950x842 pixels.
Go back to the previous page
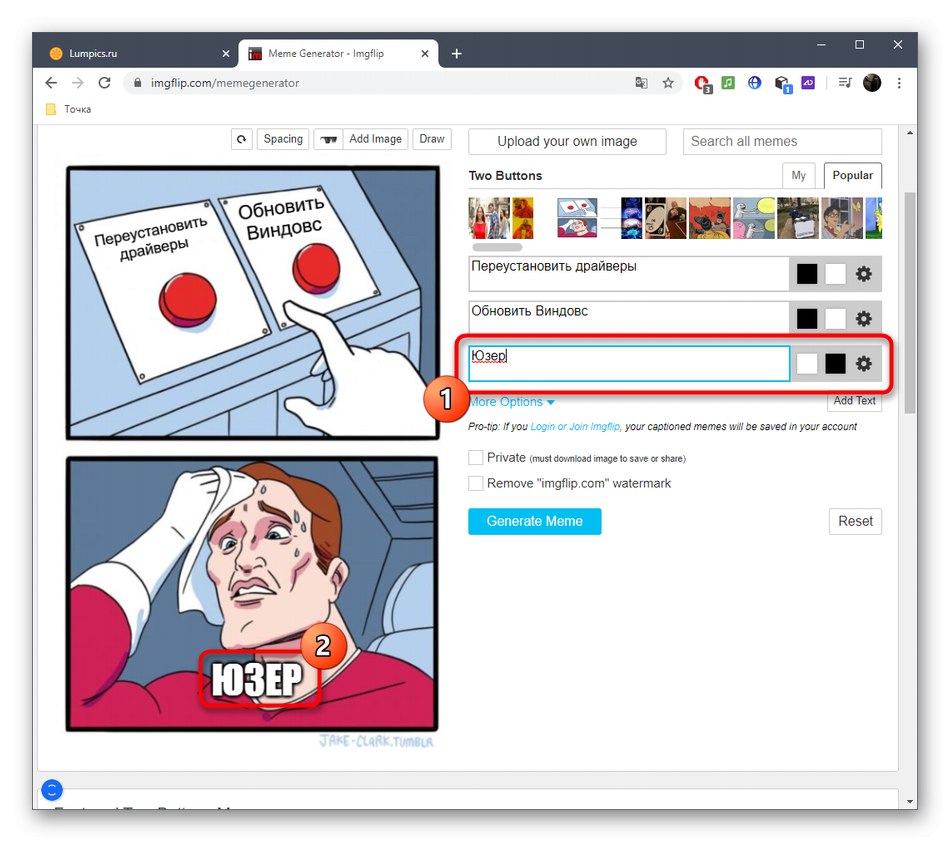(51, 83)
